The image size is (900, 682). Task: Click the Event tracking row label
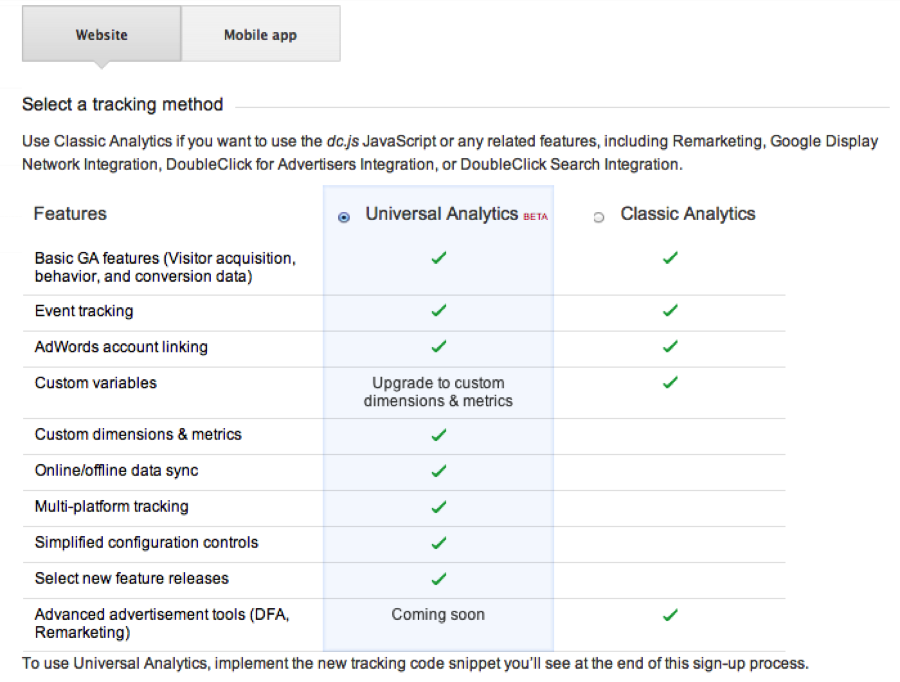pyautogui.click(x=84, y=311)
